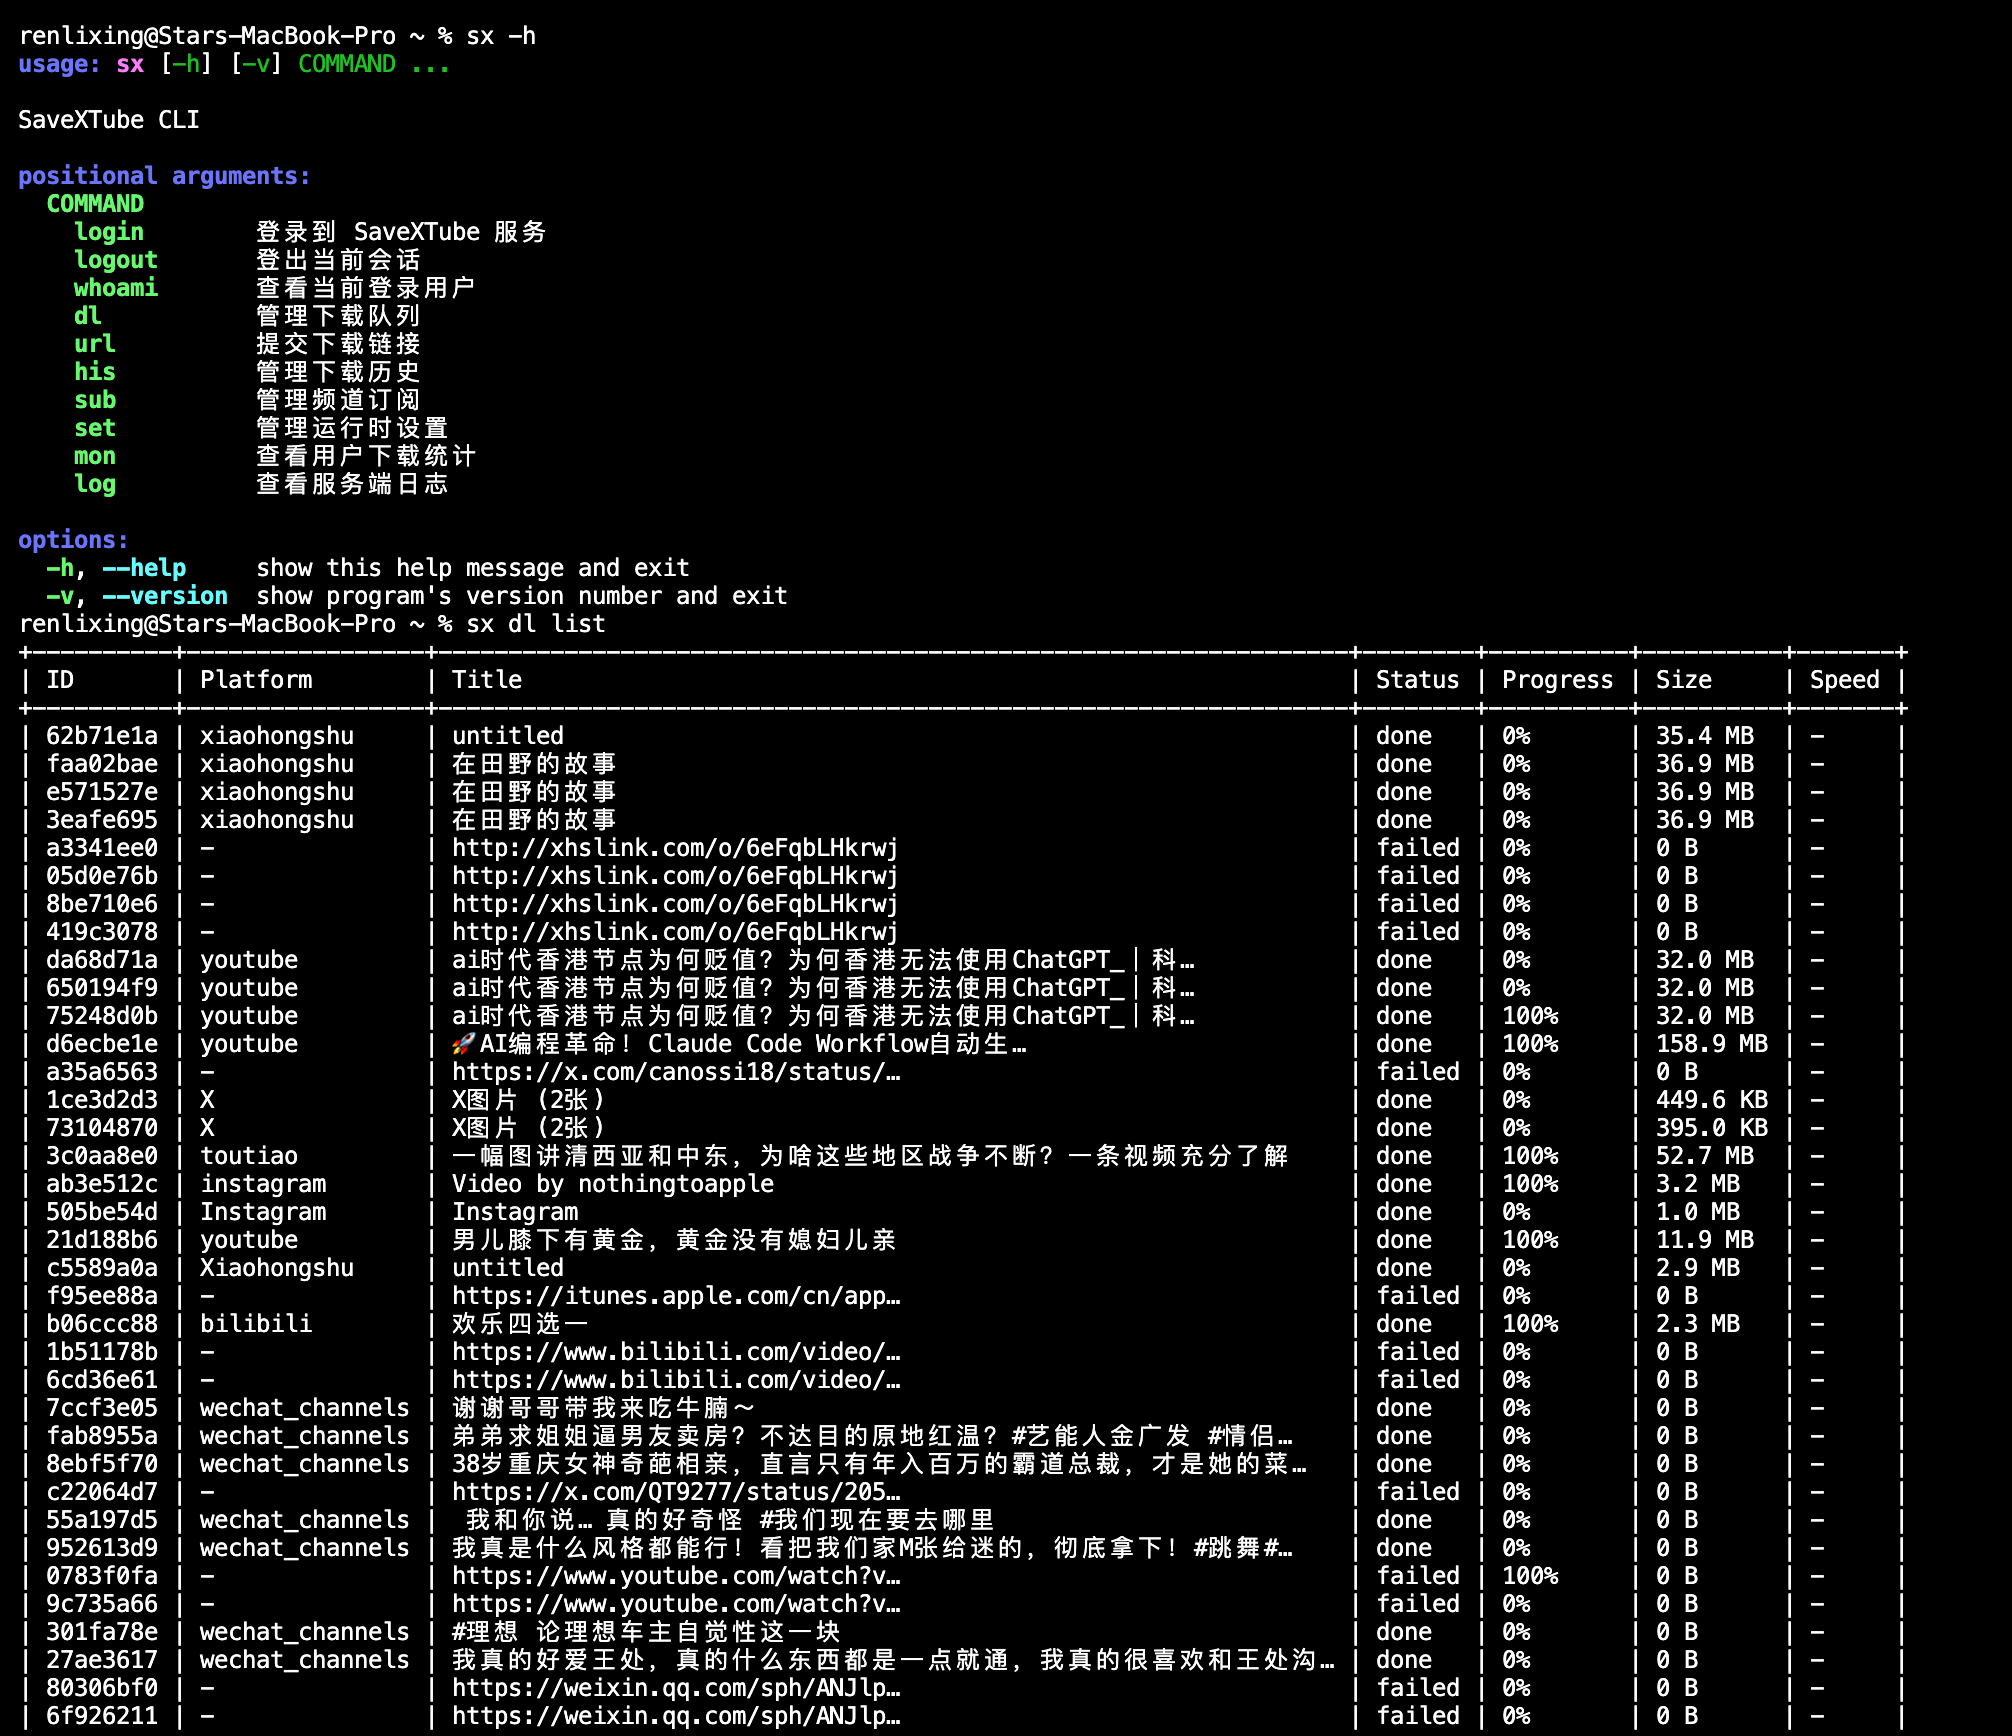Click the x.com/QT9277/status URL
2012x1736 pixels.
(676, 1492)
